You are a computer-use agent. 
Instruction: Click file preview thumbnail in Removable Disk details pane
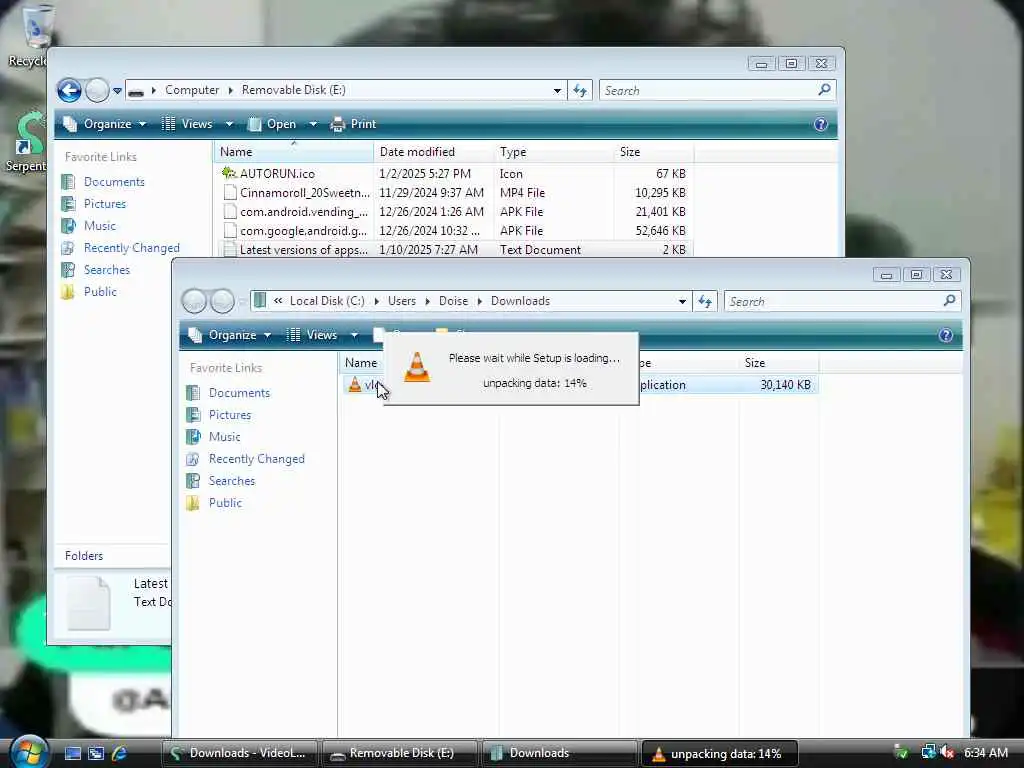[x=89, y=603]
